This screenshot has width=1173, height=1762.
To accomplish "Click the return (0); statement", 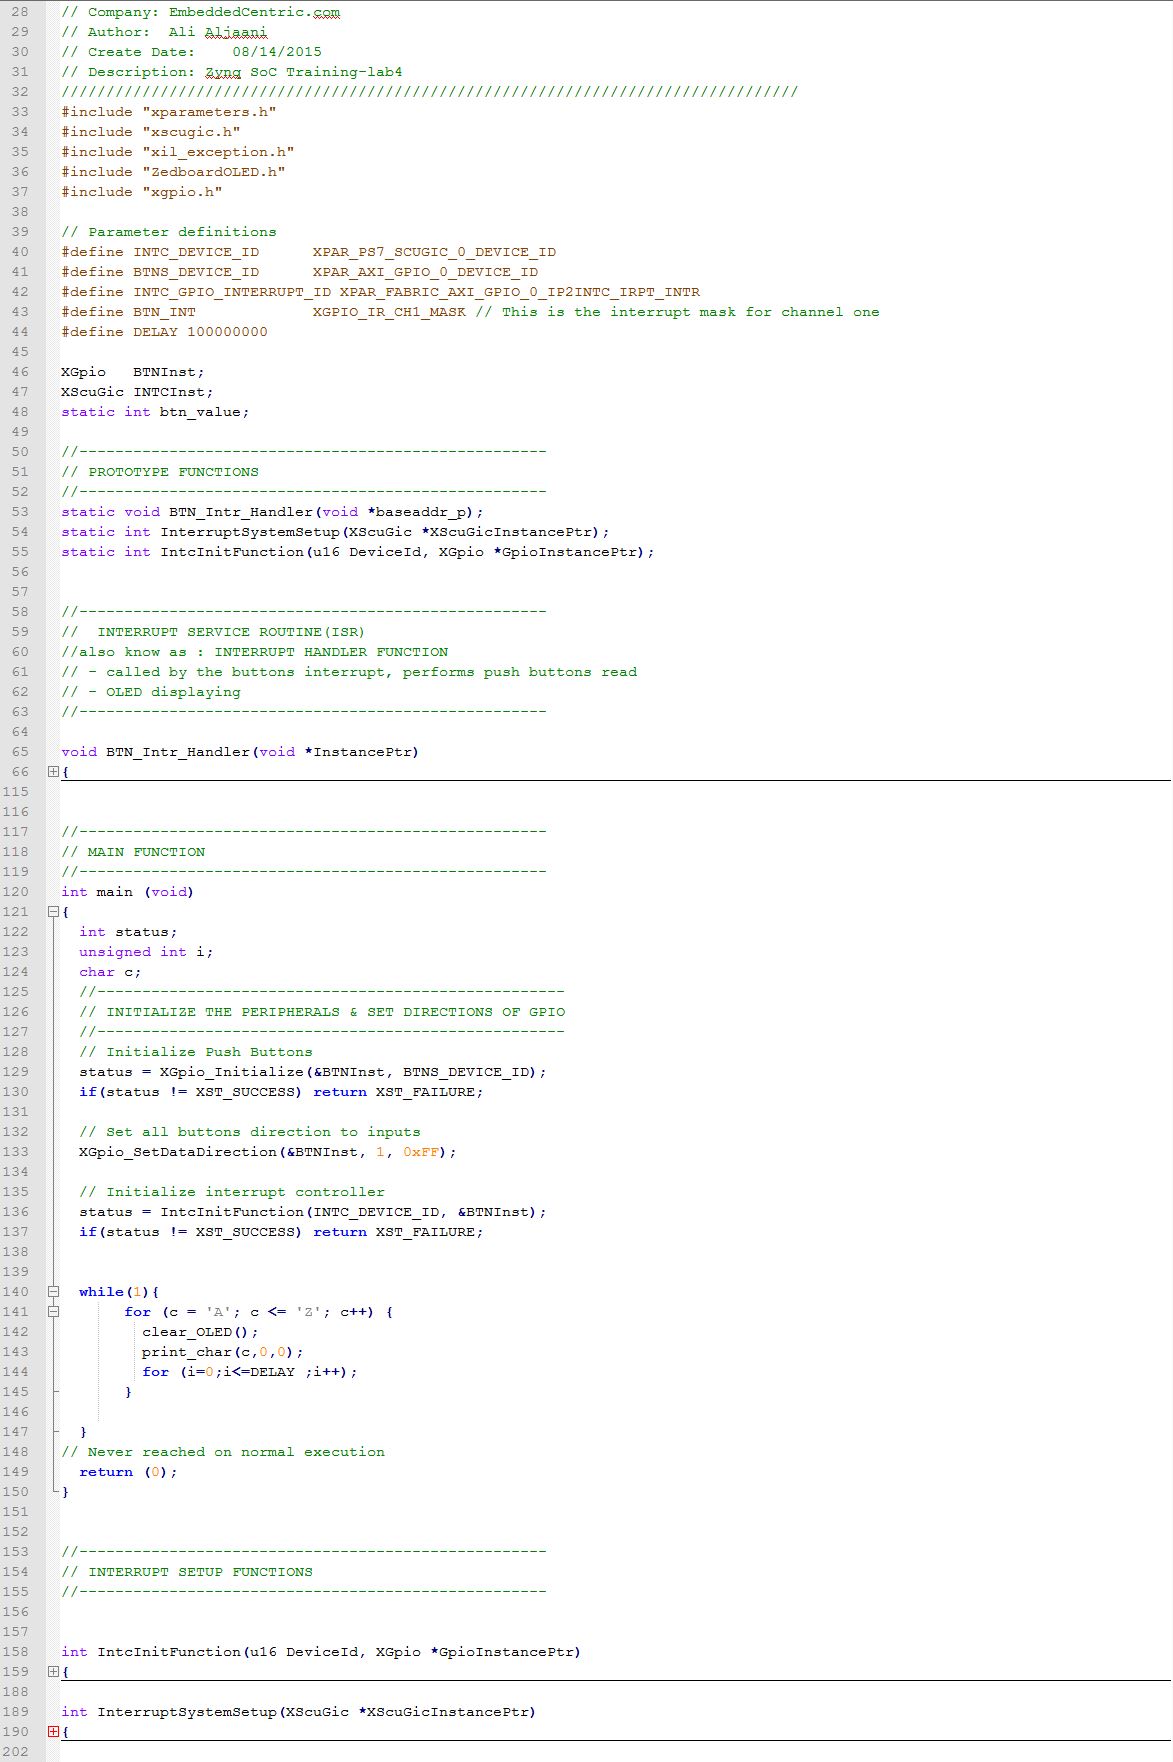I will [x=128, y=1472].
